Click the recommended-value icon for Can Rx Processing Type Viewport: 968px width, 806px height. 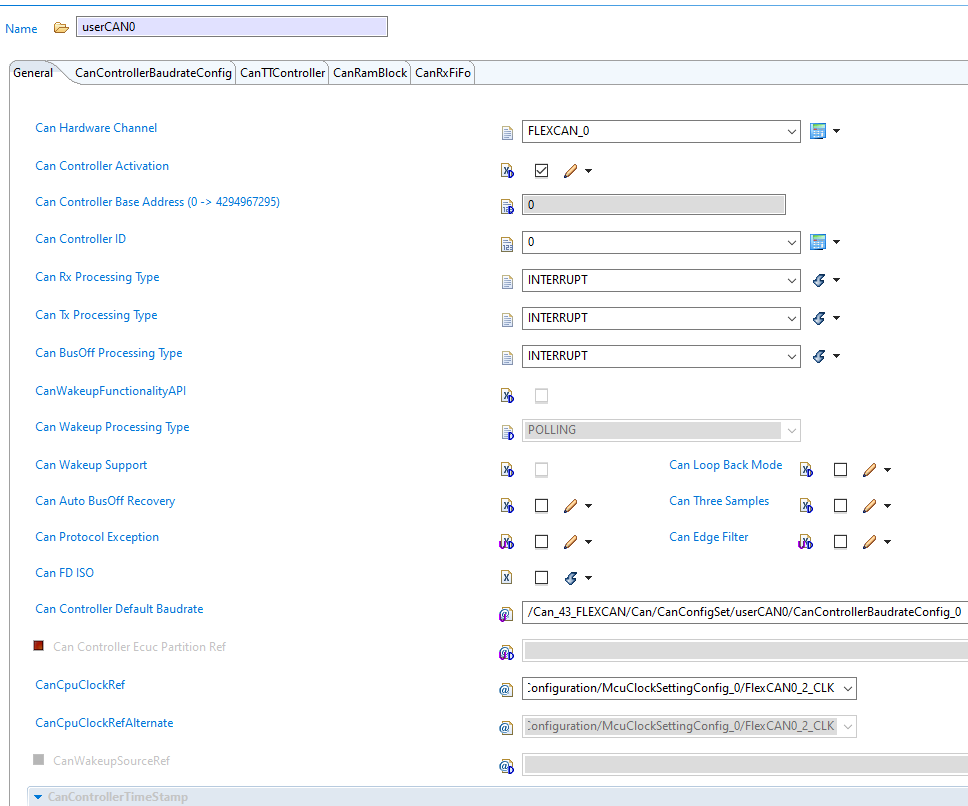819,280
